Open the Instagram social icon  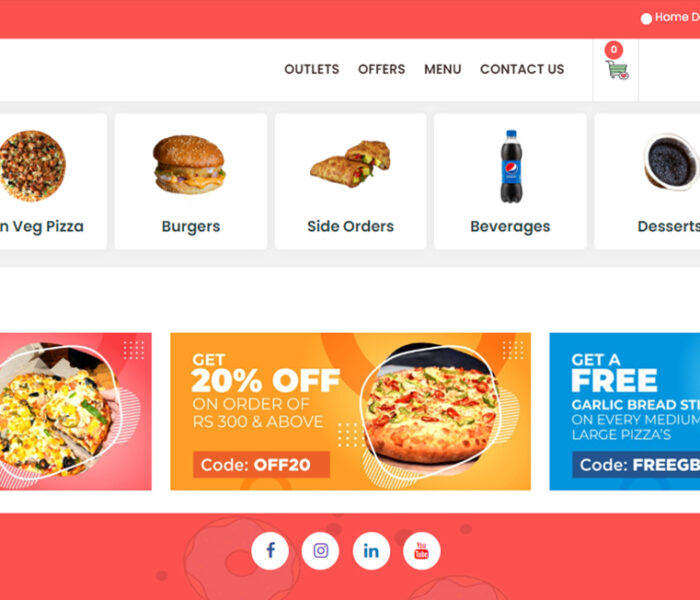click(321, 551)
